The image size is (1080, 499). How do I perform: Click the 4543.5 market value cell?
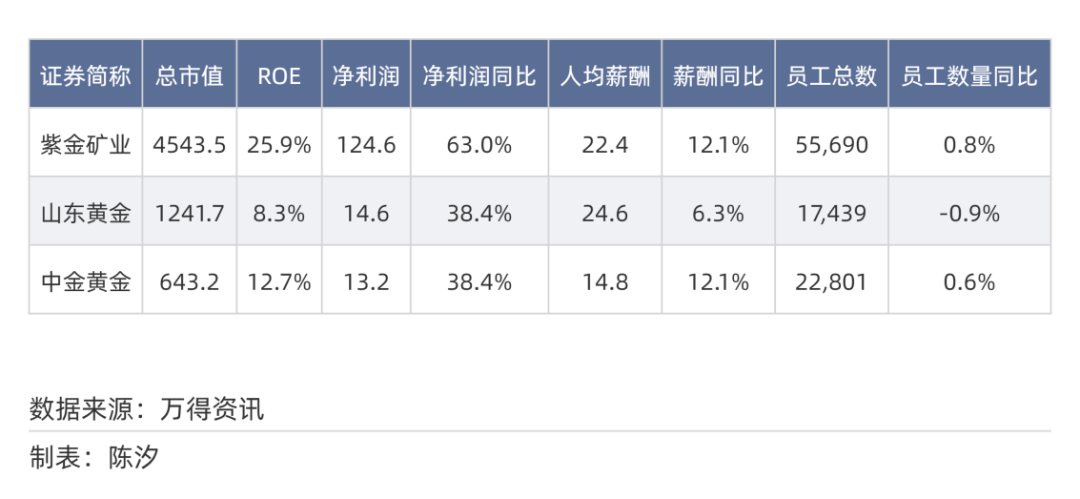189,145
